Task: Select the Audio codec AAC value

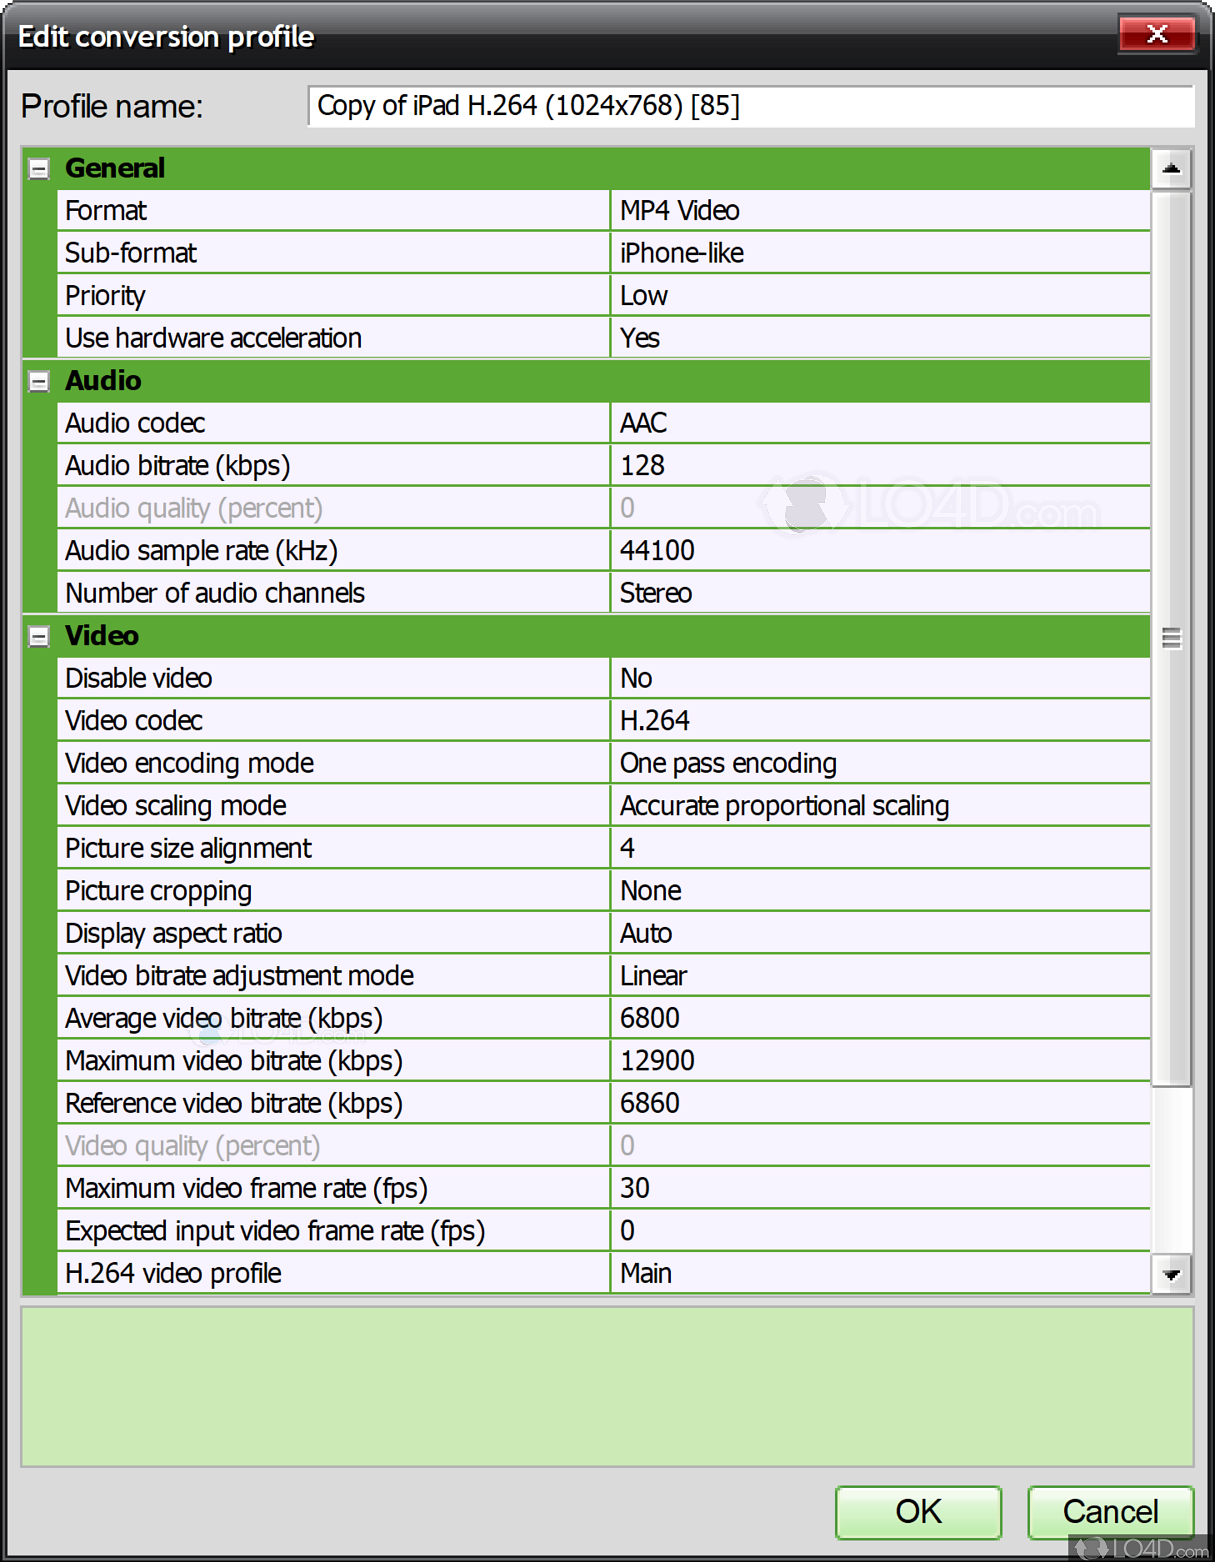Action: coord(880,423)
